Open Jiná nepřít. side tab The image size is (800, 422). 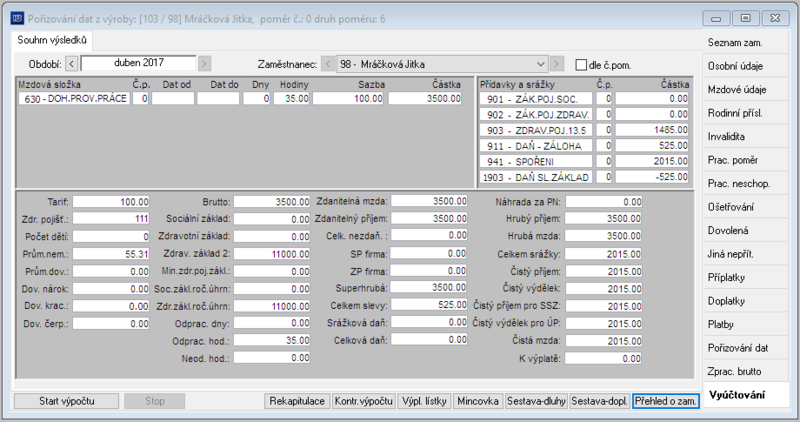pyautogui.click(x=745, y=254)
